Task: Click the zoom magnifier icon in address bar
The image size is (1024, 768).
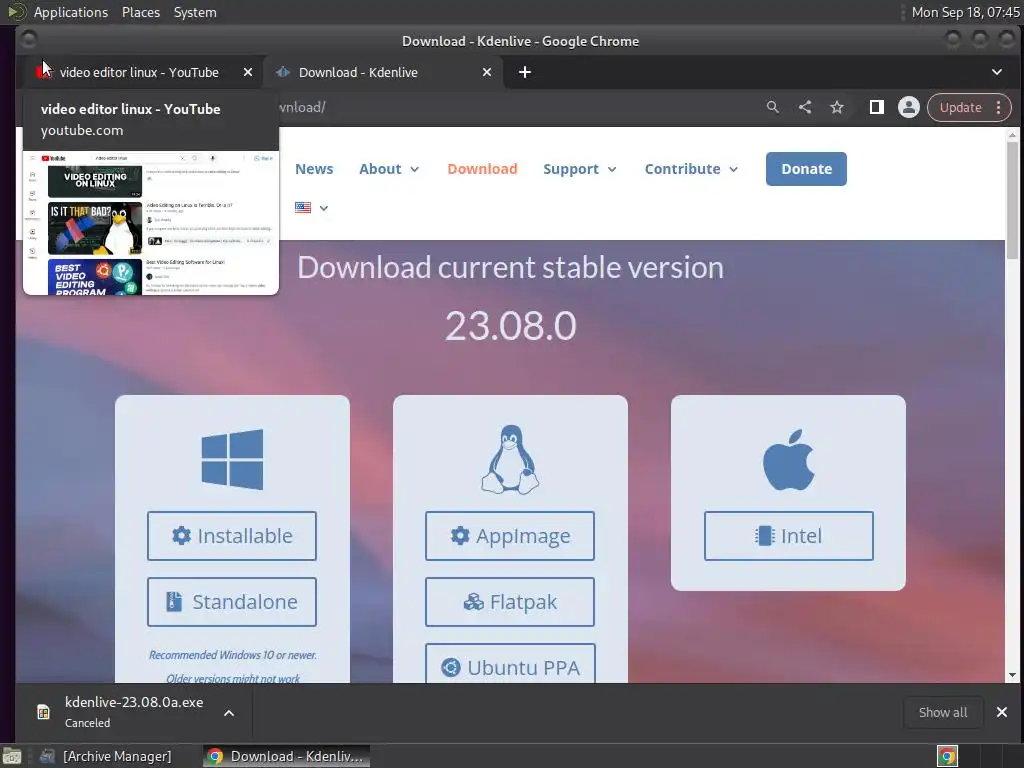Action: point(773,107)
